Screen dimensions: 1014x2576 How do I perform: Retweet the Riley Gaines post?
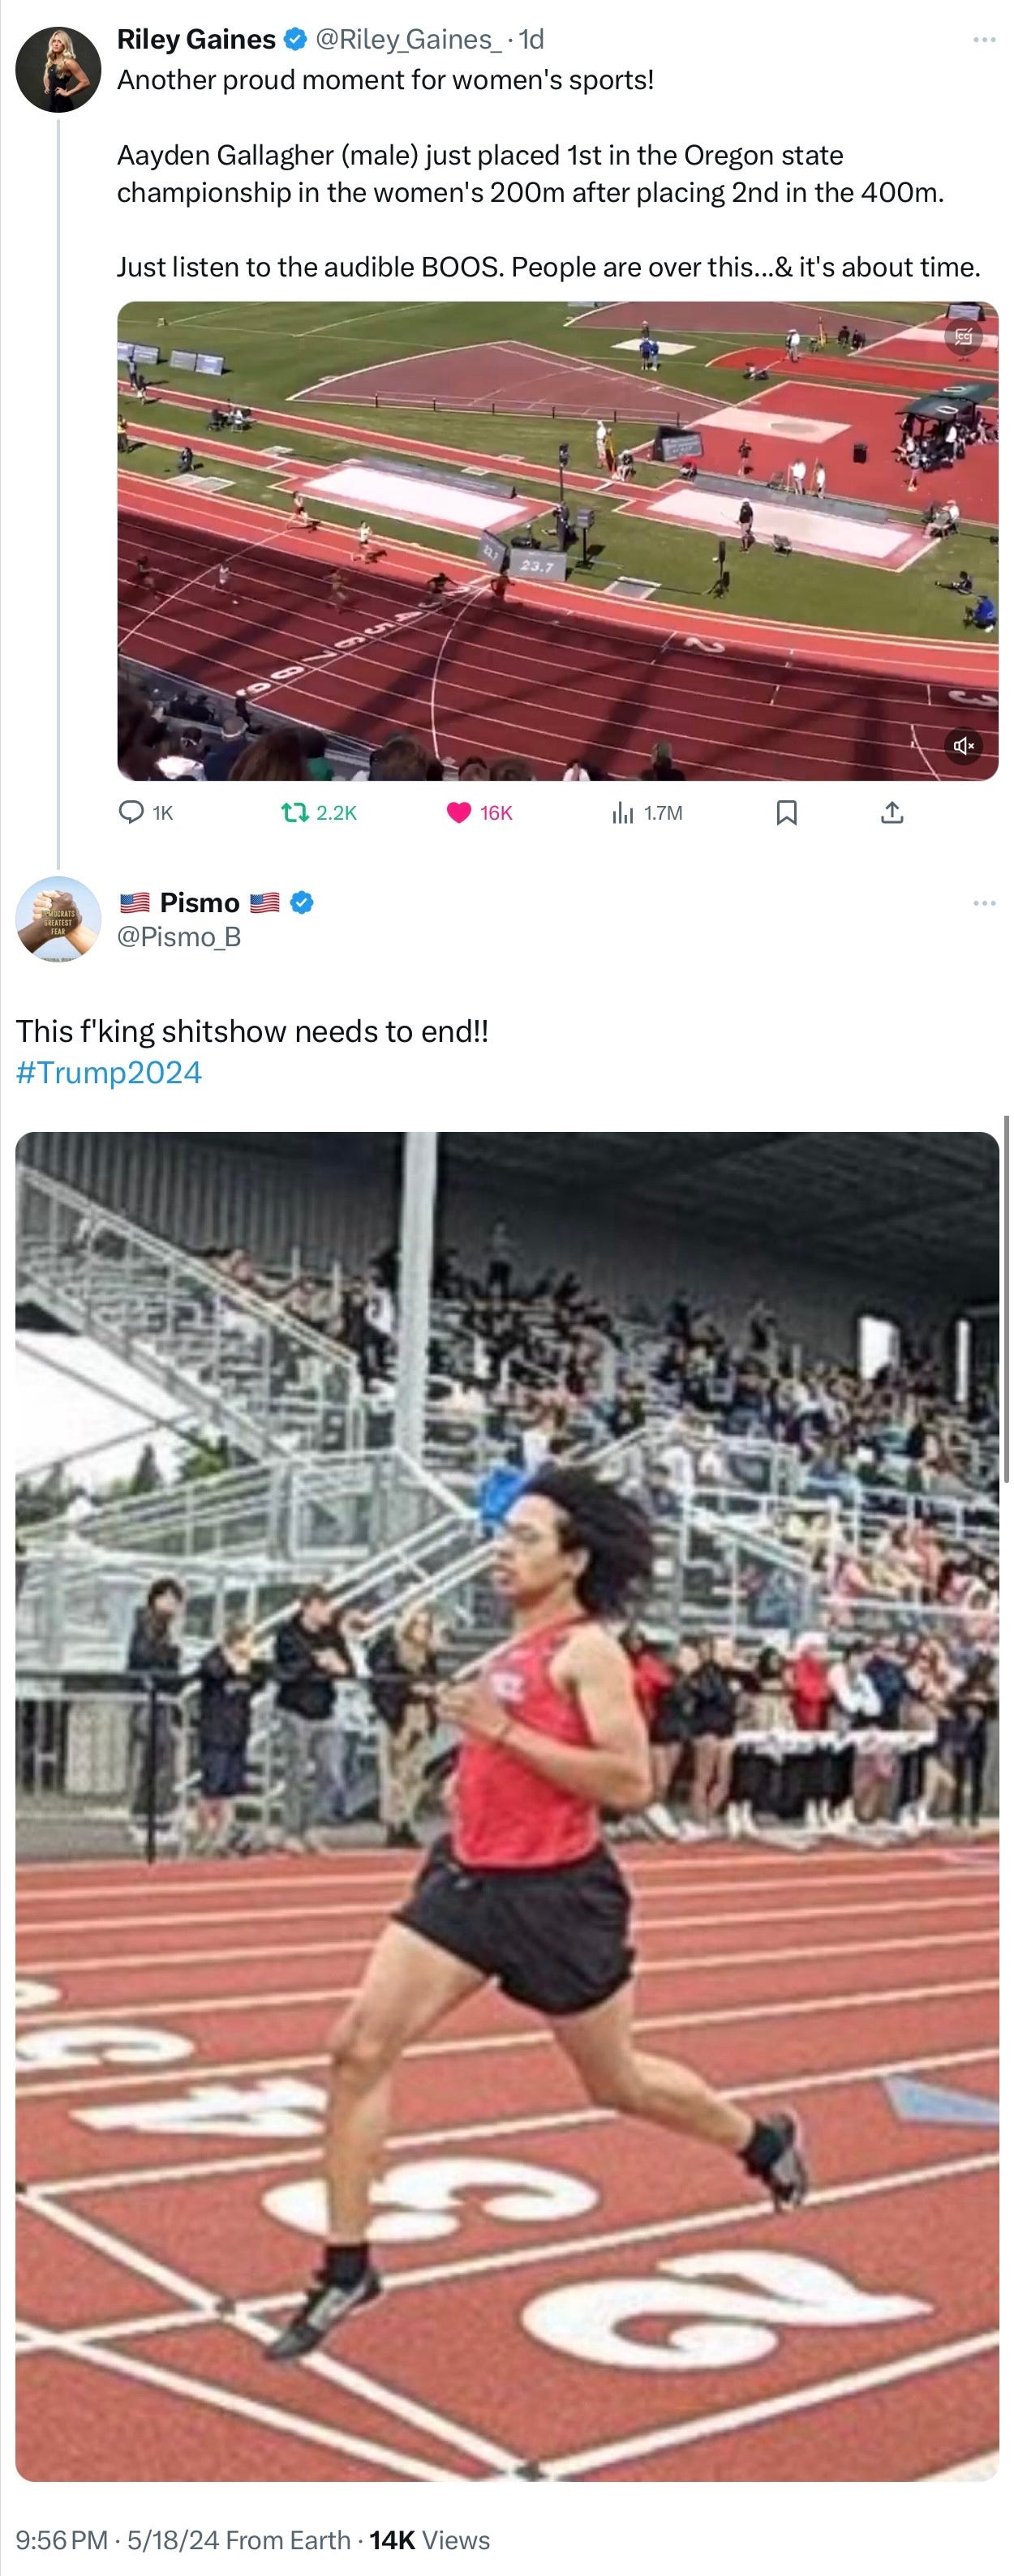319,812
